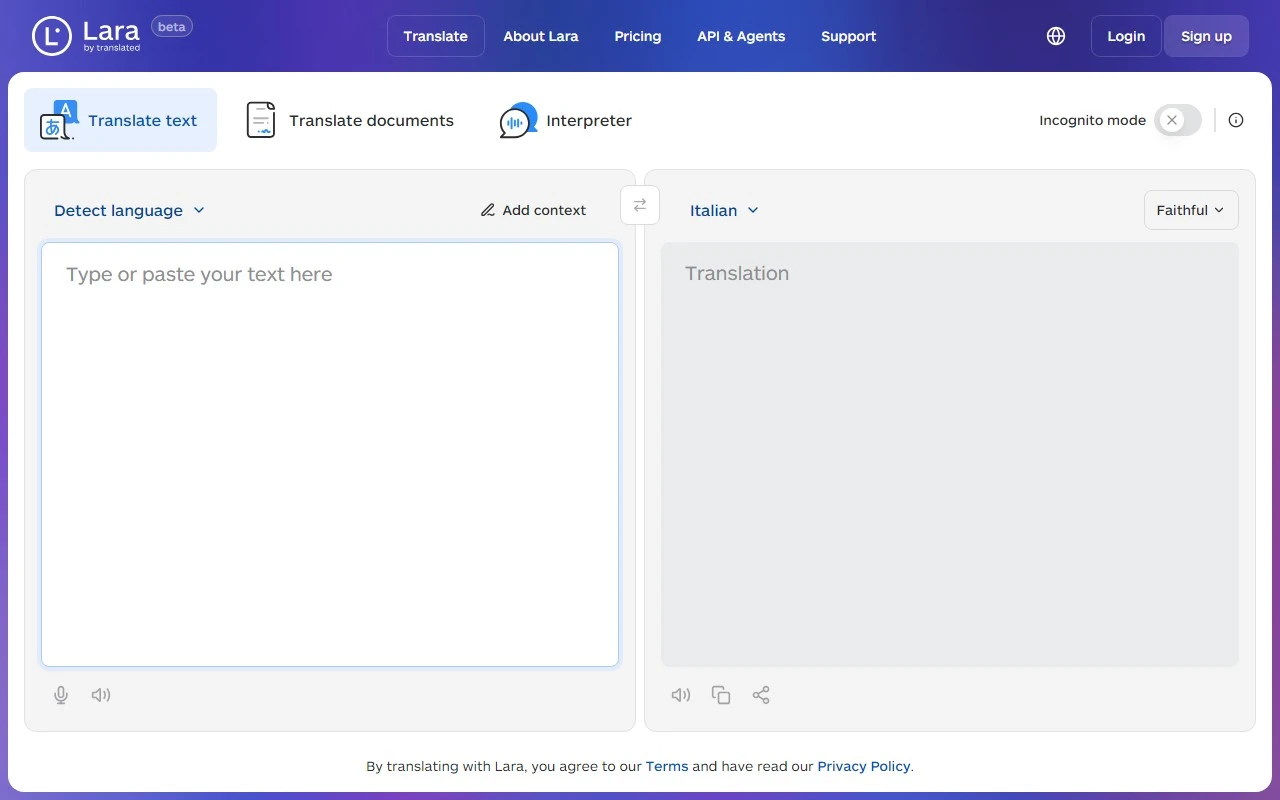Expand the Faithful style dropdown

[1191, 210]
